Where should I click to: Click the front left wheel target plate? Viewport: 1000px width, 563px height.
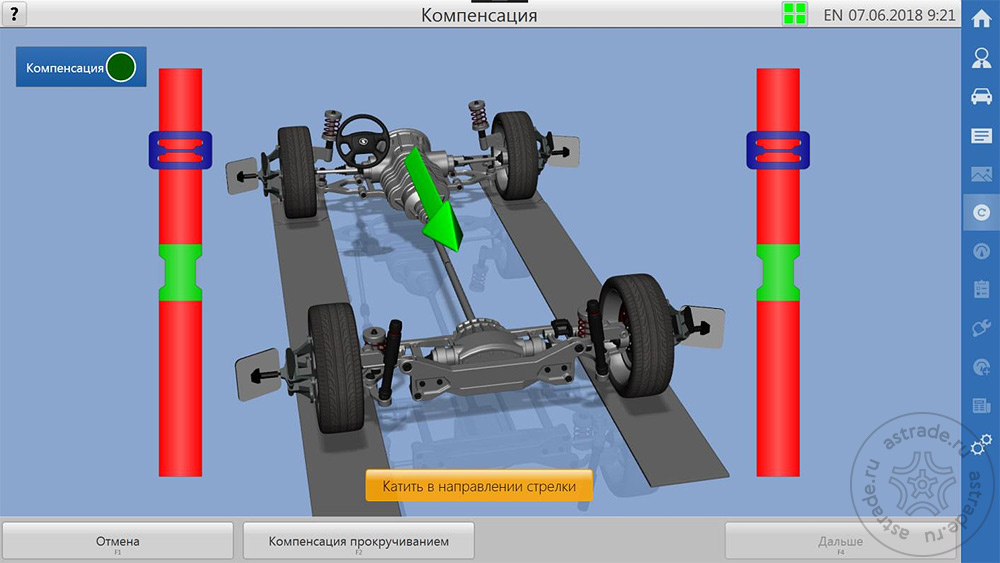240,176
